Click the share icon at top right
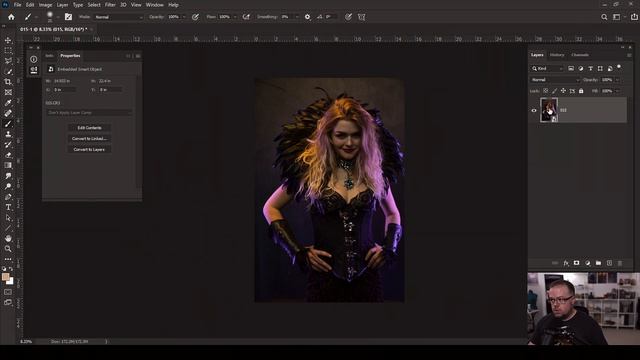 634,17
